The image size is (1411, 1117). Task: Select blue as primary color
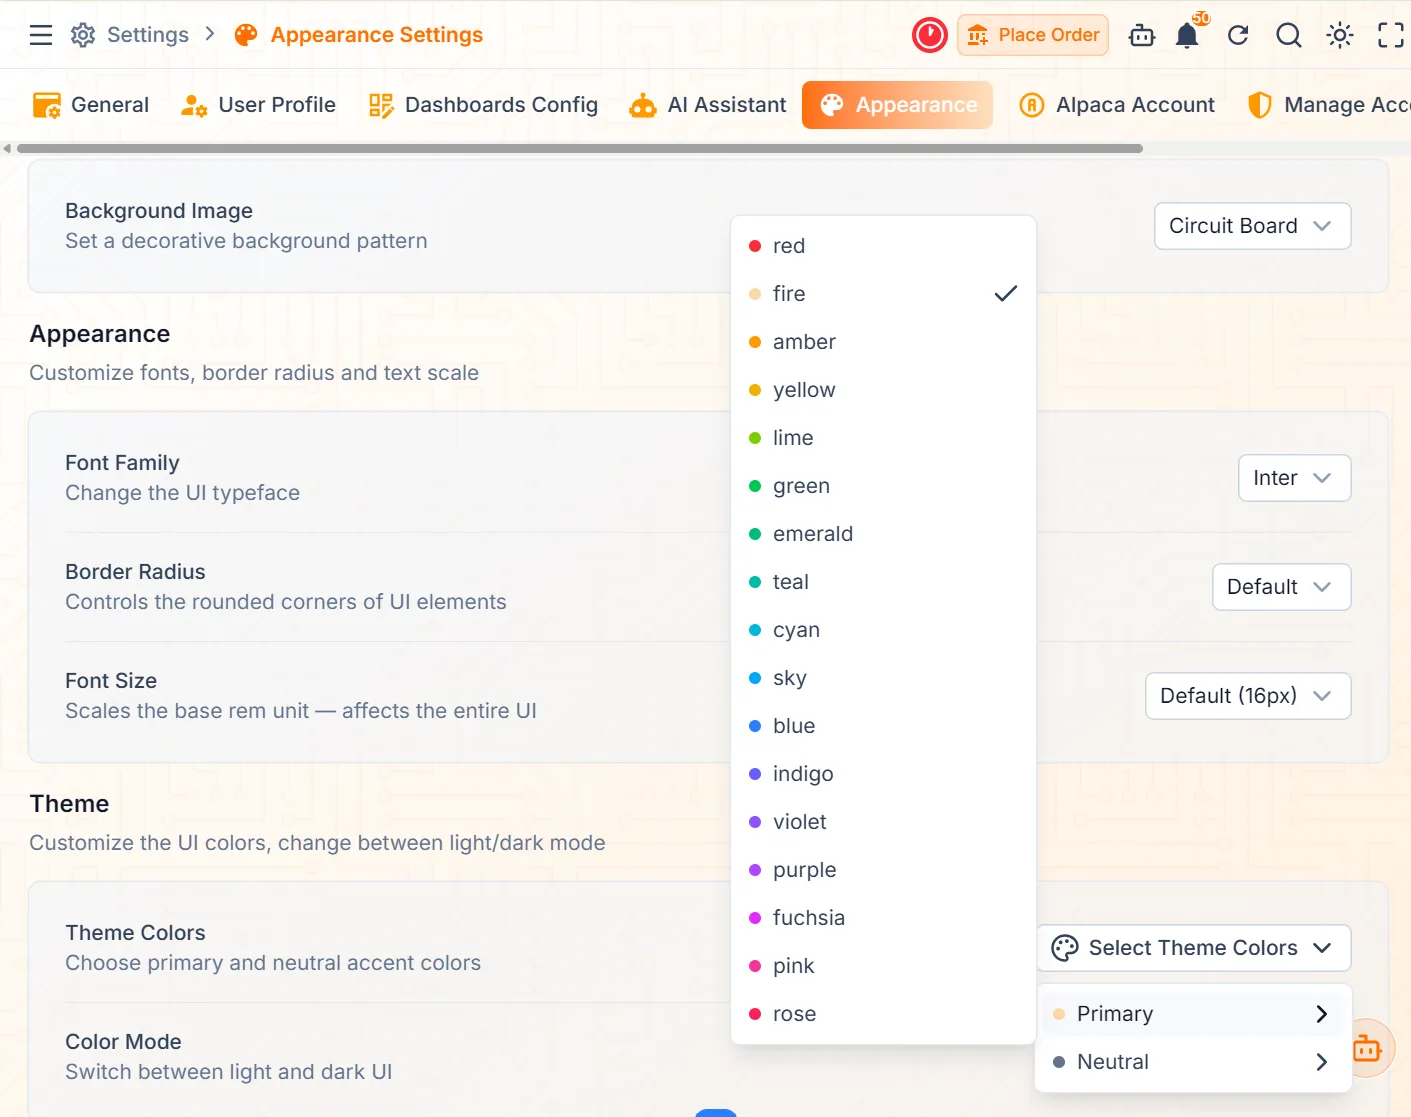(883, 726)
